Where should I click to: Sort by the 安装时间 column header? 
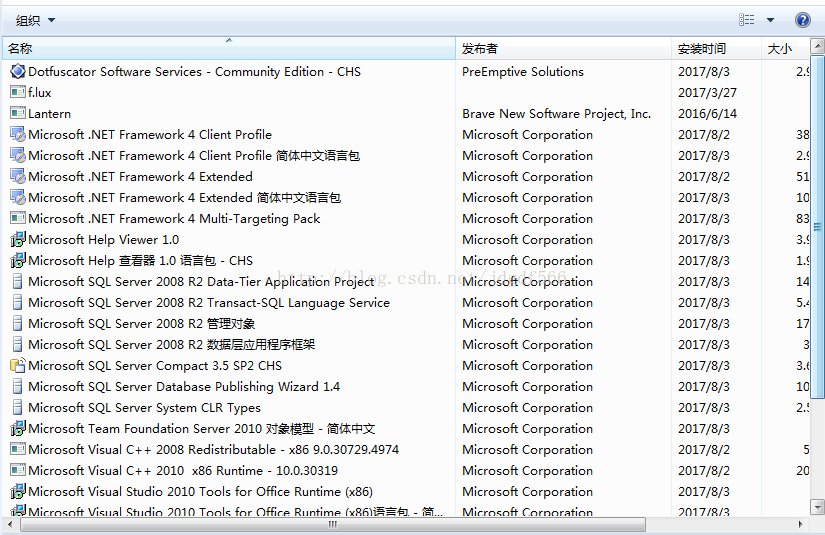[x=716, y=48]
